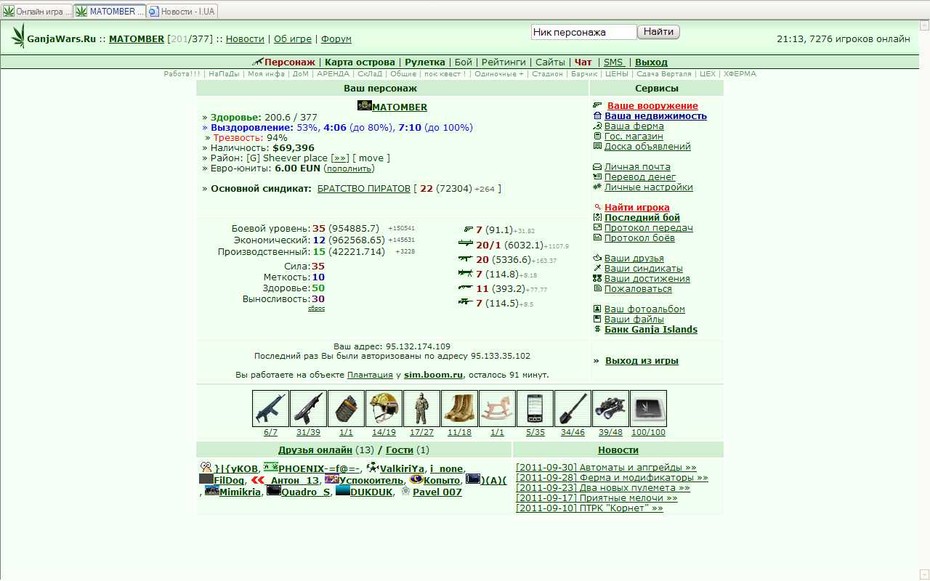Click the red arrows icon beside Антон_13
The width and height of the screenshot is (930, 581).
pyautogui.click(x=257, y=480)
